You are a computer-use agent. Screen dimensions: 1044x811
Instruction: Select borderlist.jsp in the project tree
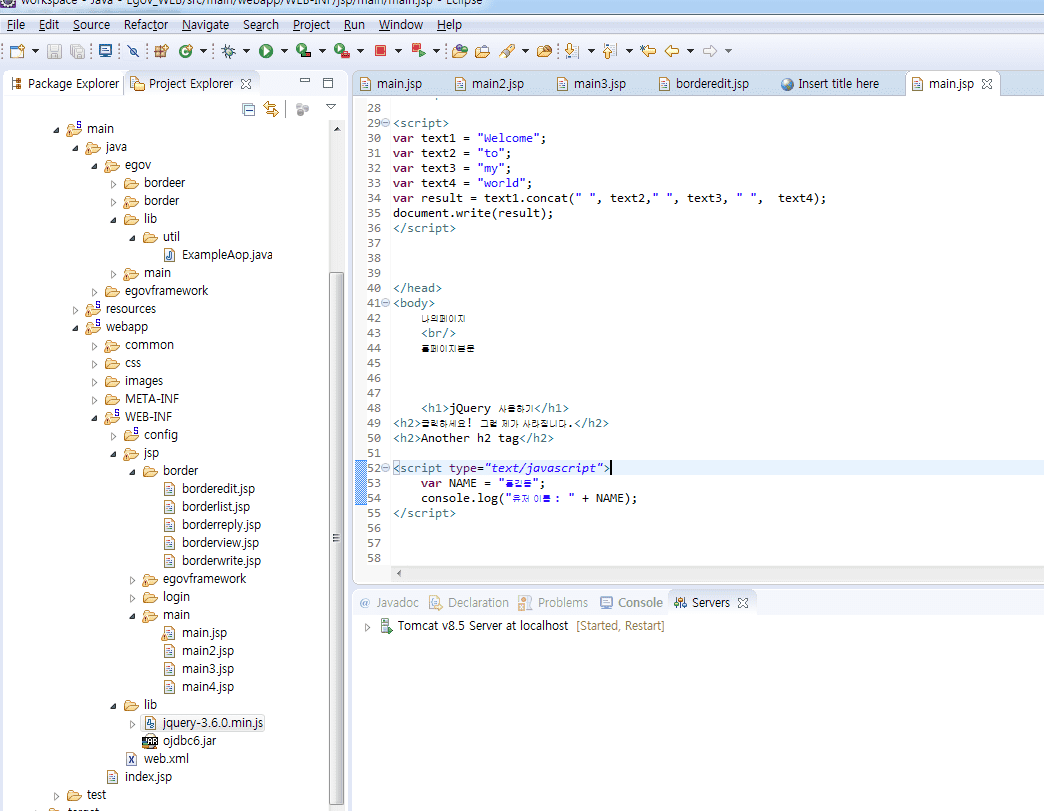point(215,507)
